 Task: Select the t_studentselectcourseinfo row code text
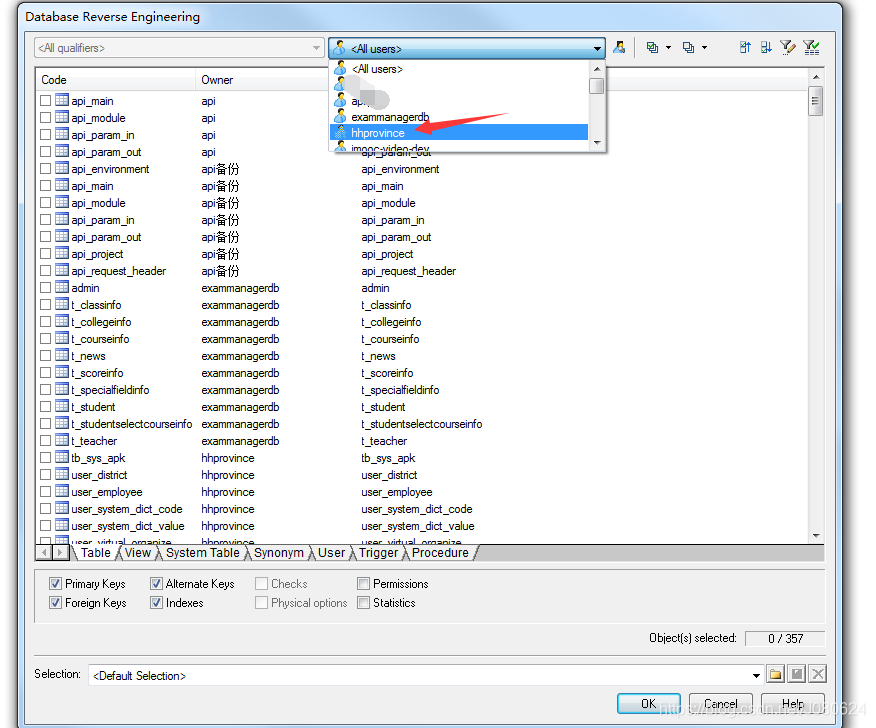pyautogui.click(x=132, y=424)
